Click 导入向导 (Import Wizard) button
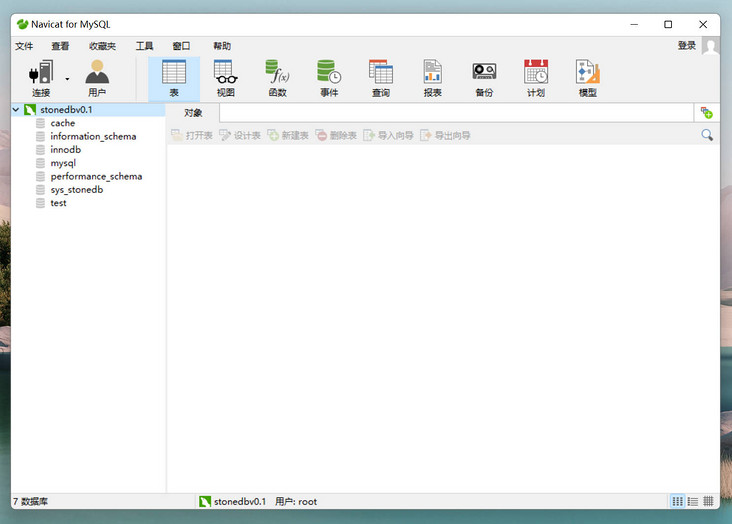732x524 pixels. (388, 135)
